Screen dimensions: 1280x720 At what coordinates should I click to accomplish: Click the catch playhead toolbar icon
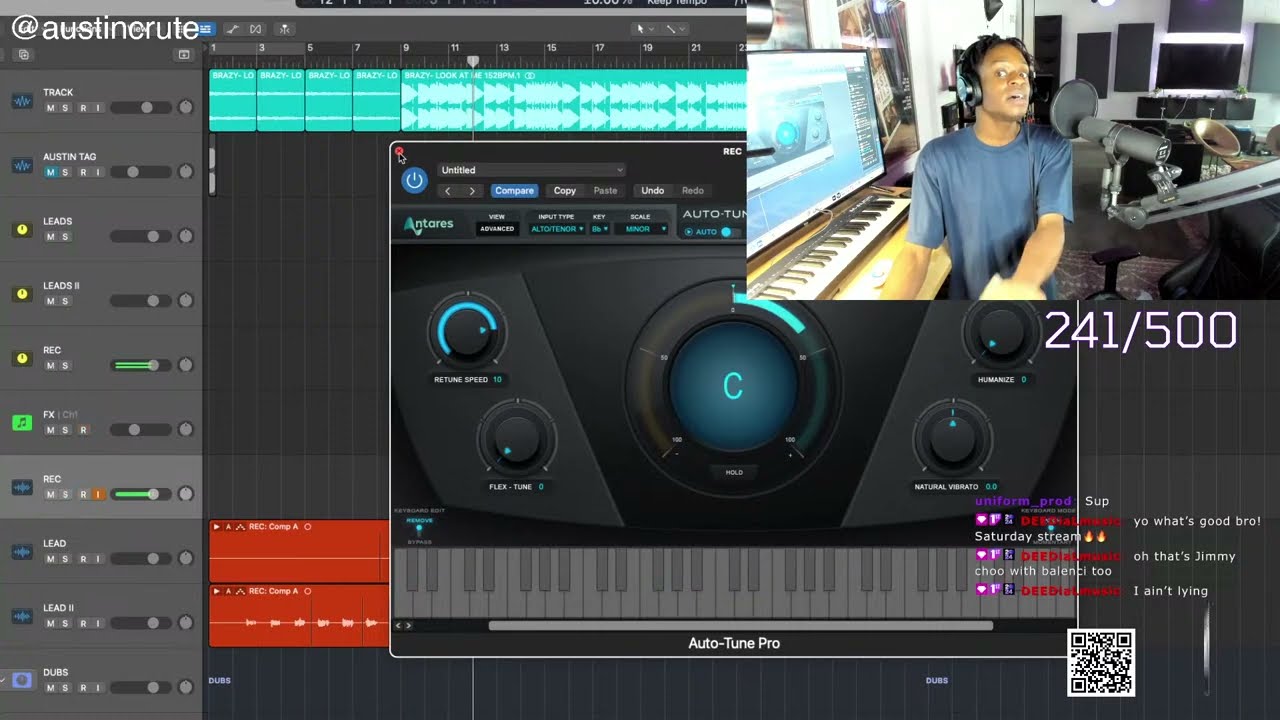click(x=284, y=29)
